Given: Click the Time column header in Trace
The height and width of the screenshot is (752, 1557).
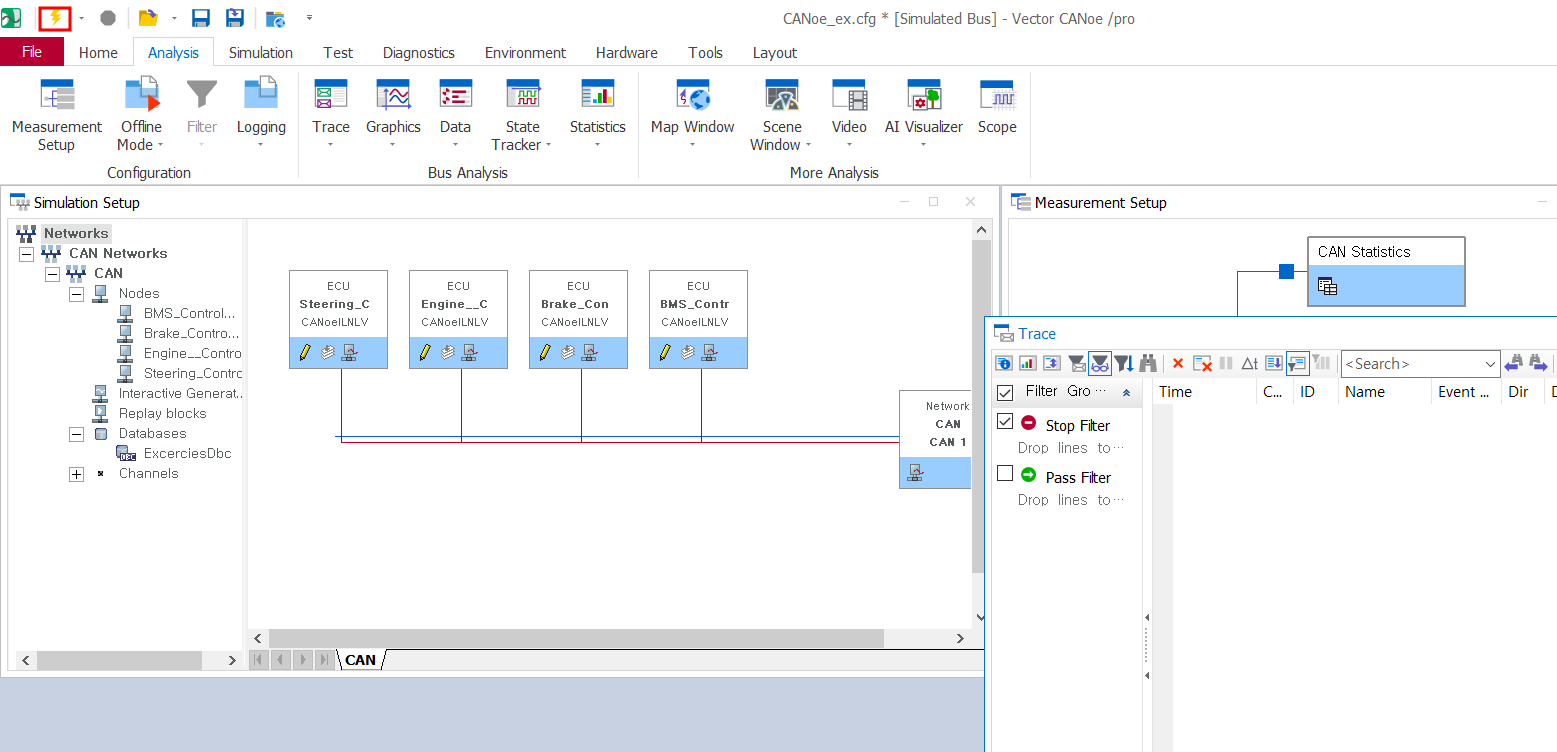Looking at the screenshot, I should coord(1204,392).
